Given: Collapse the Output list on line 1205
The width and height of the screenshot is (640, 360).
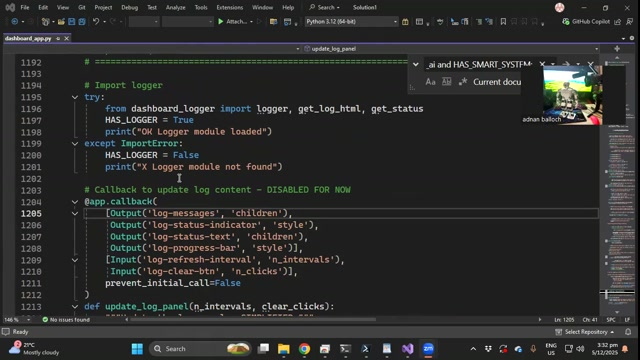Looking at the screenshot, I should 75,213.
